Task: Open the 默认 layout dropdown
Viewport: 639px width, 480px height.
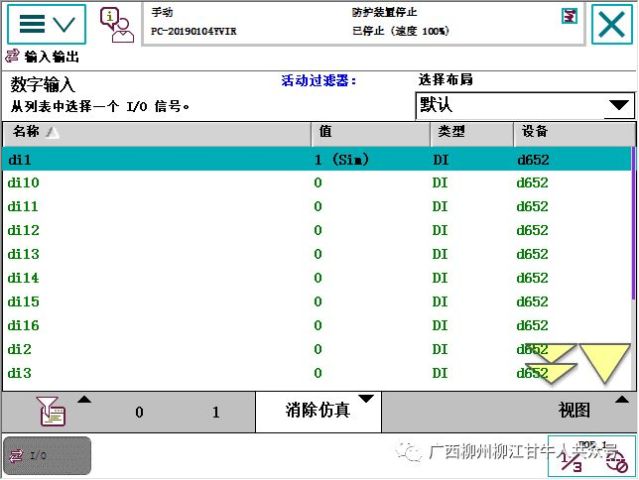Action: click(x=525, y=106)
